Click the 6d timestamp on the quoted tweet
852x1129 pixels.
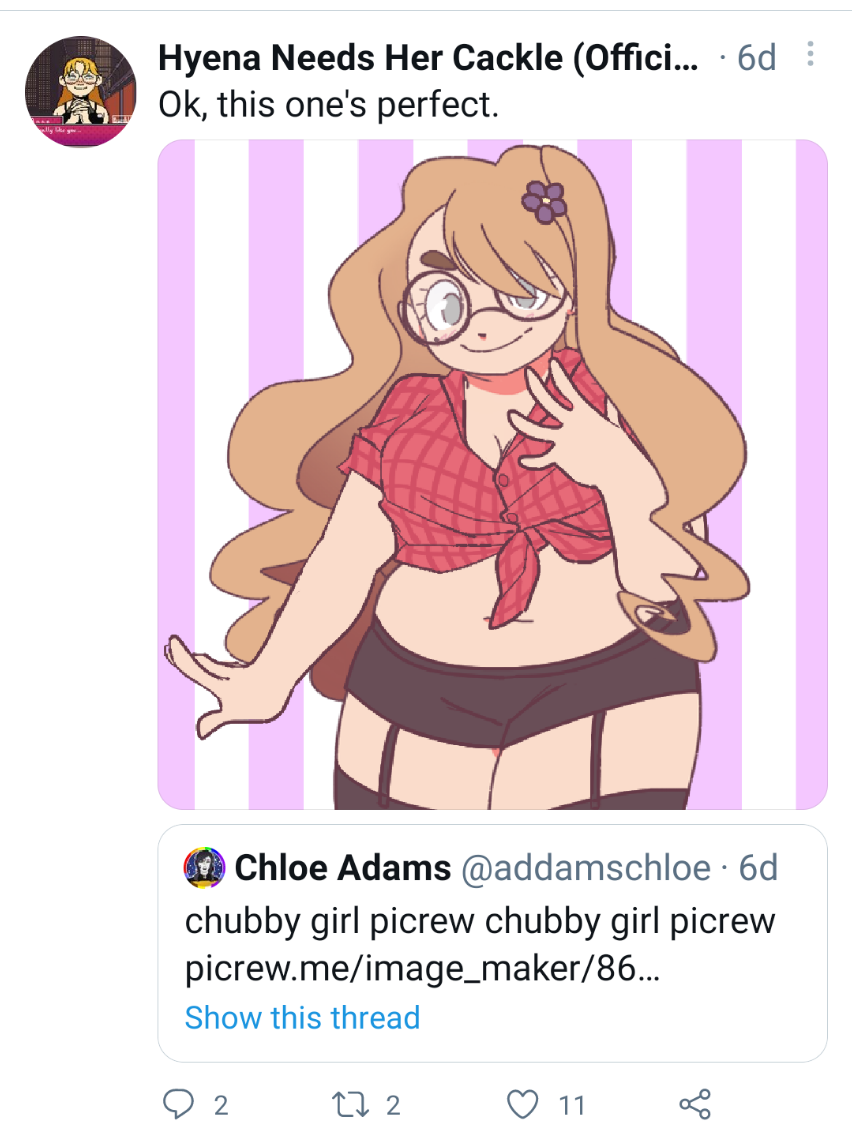[758, 868]
